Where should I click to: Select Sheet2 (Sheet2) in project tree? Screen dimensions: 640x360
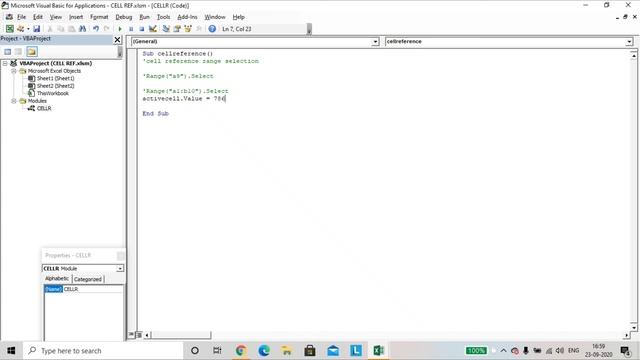56,86
